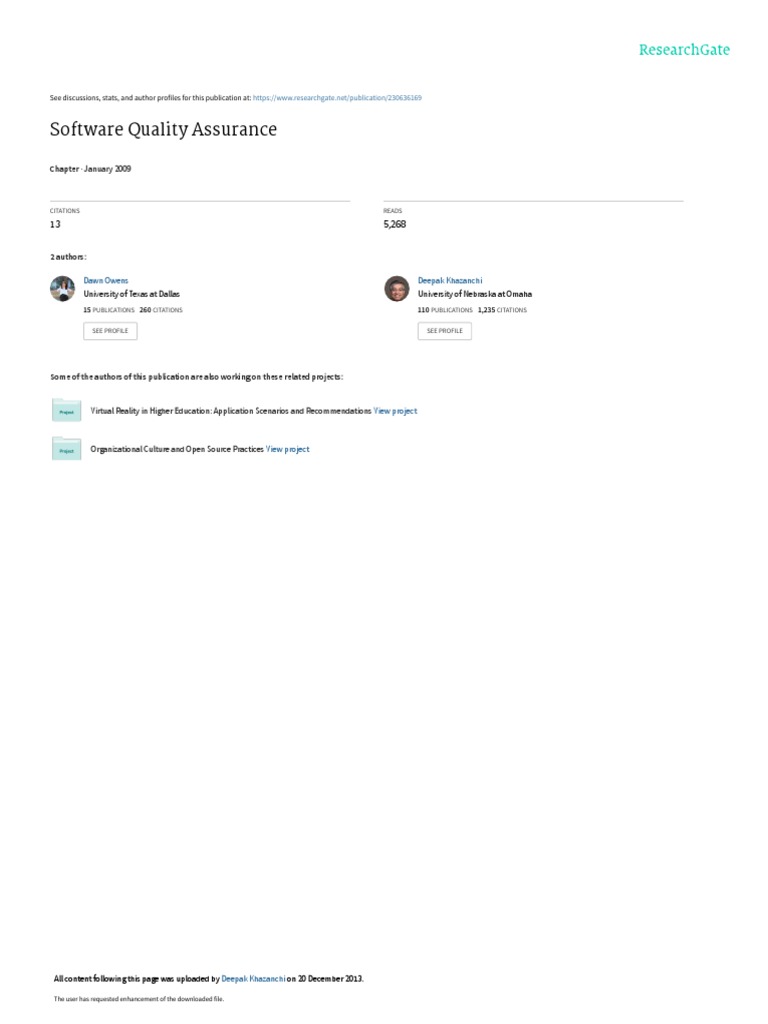768x1024 pixels.
Task: Click the Virtual Reality project folder icon
Action: pyautogui.click(x=67, y=411)
